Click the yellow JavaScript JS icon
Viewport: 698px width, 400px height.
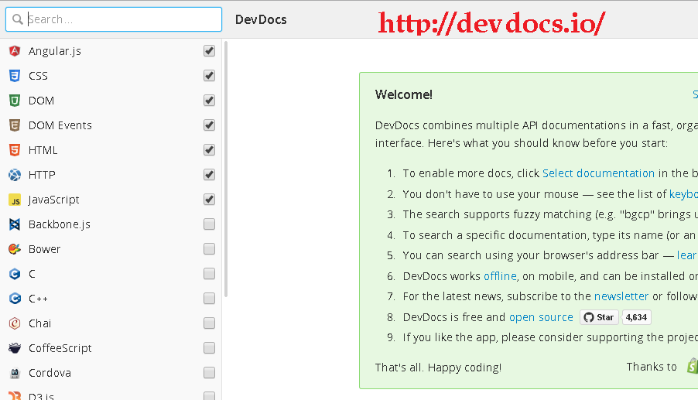15,200
